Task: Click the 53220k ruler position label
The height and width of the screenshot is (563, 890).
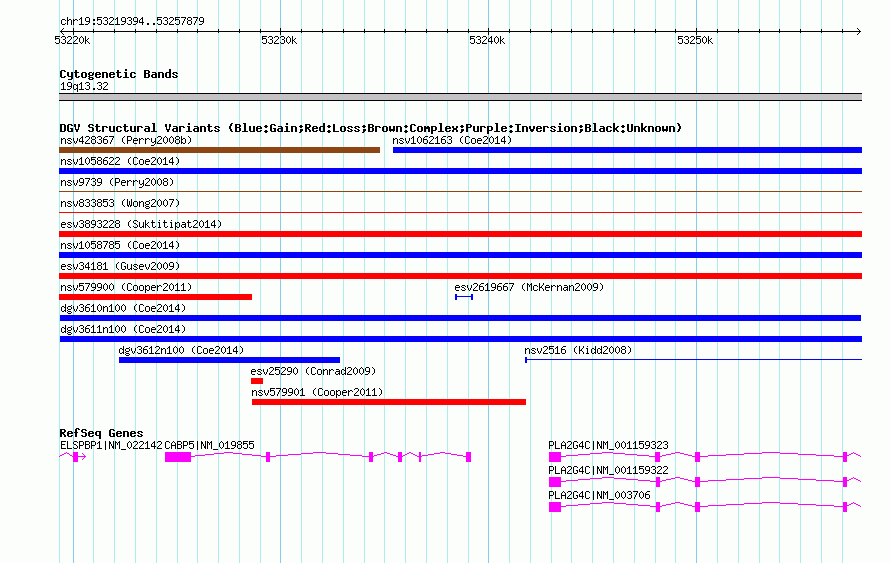Action: (72, 40)
